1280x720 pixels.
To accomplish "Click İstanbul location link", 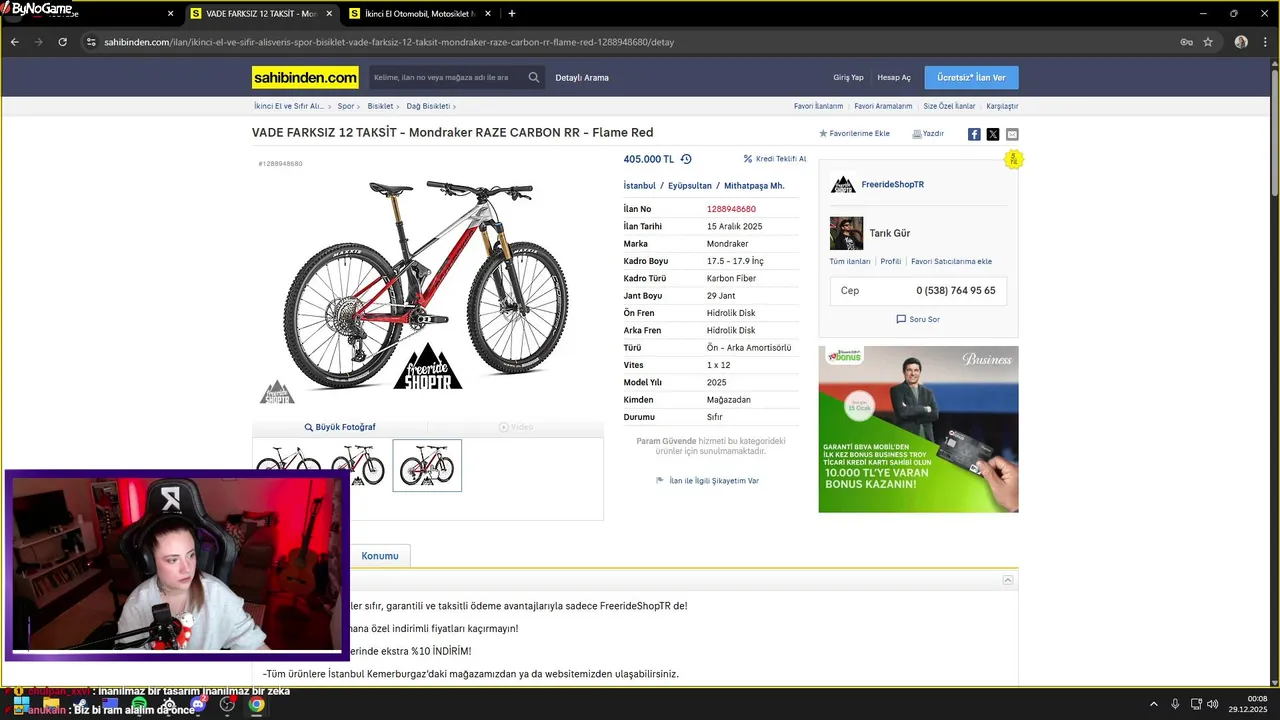I will (x=639, y=186).
